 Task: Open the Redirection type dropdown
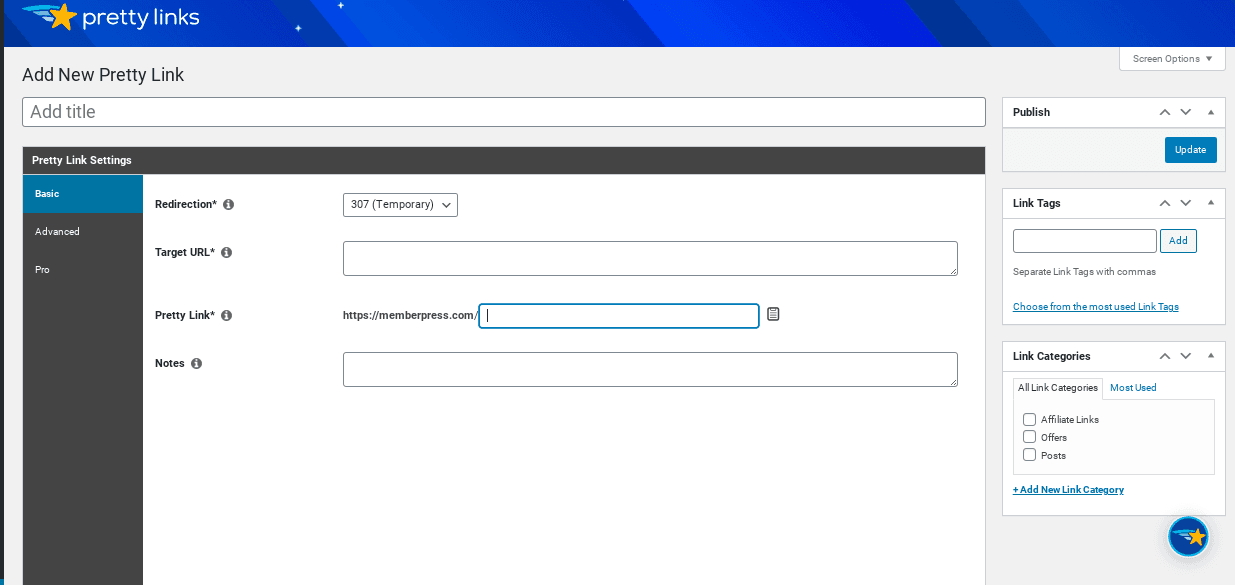coord(400,204)
